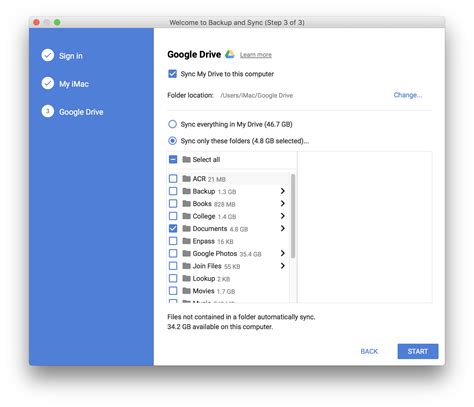Check the College folder checkbox
The width and height of the screenshot is (474, 407).
[x=173, y=216]
